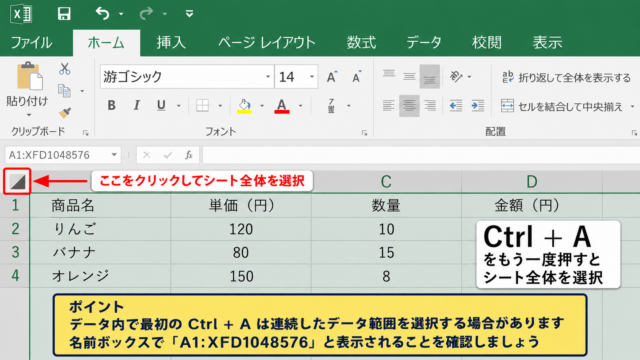Open the 数式 tab
Viewport: 640px width, 360px height.
[361, 42]
